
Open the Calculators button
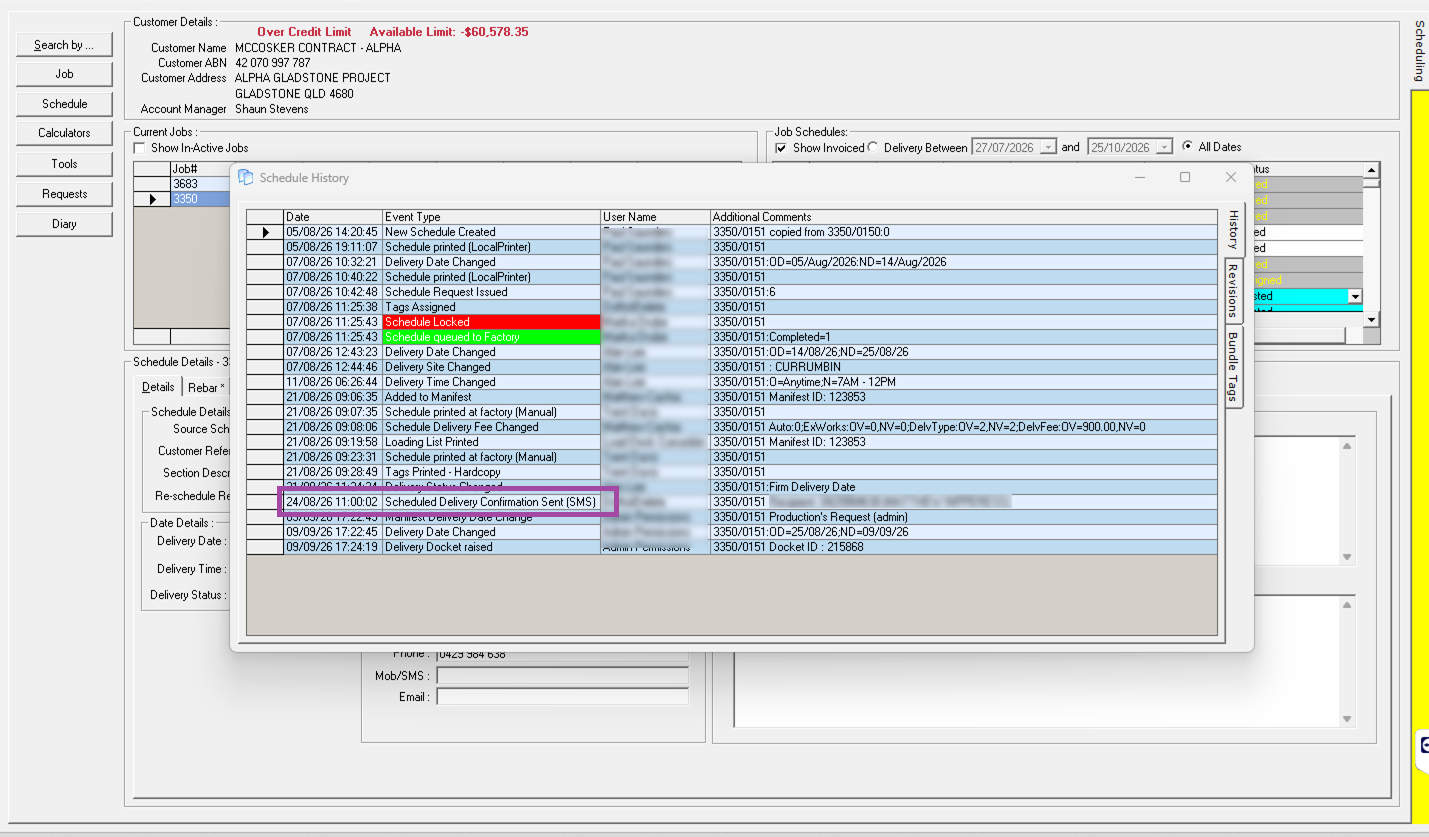click(64, 133)
